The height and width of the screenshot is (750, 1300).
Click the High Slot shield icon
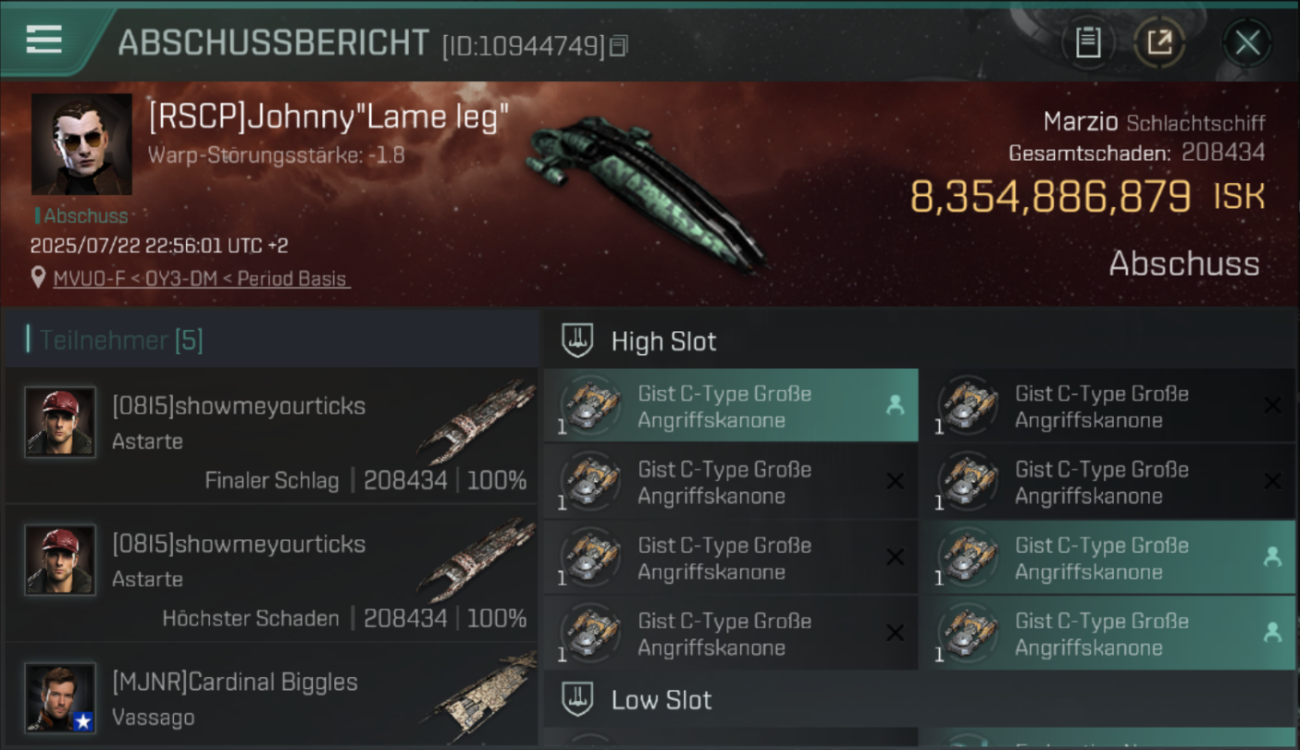point(577,341)
